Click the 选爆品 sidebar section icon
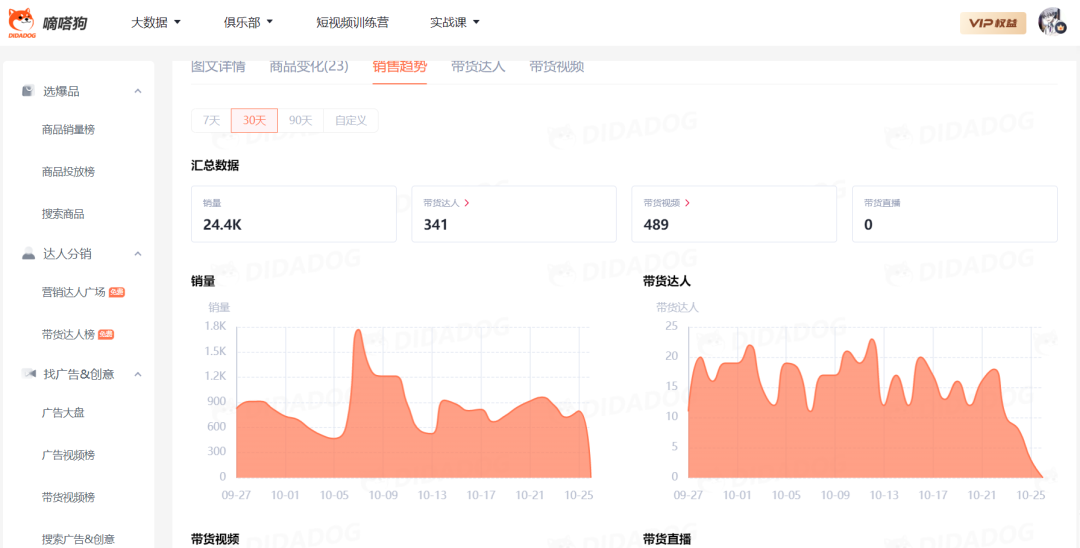The image size is (1080, 548). [x=28, y=91]
